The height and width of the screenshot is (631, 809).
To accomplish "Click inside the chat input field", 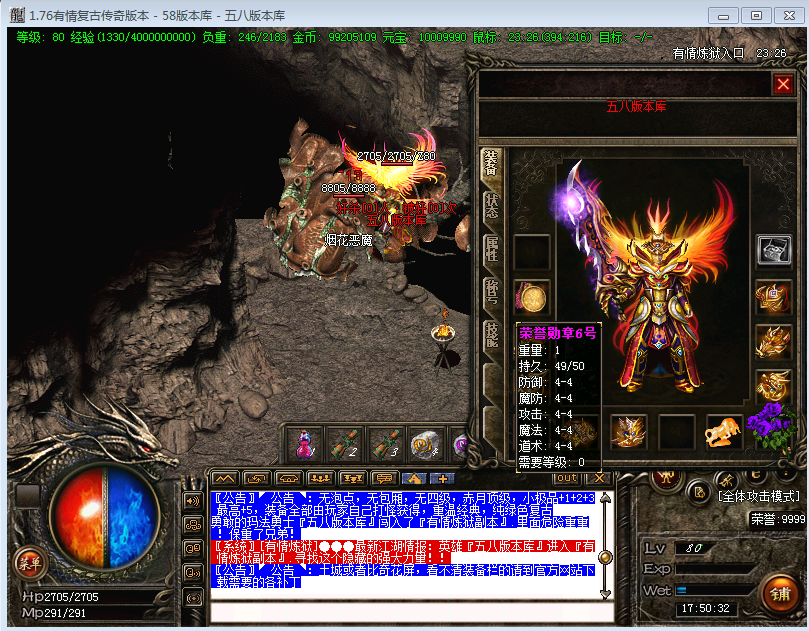I will click(412, 612).
